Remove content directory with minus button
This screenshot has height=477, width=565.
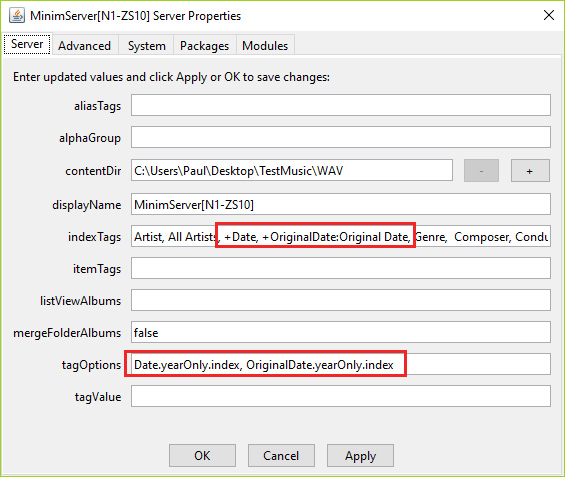481,171
